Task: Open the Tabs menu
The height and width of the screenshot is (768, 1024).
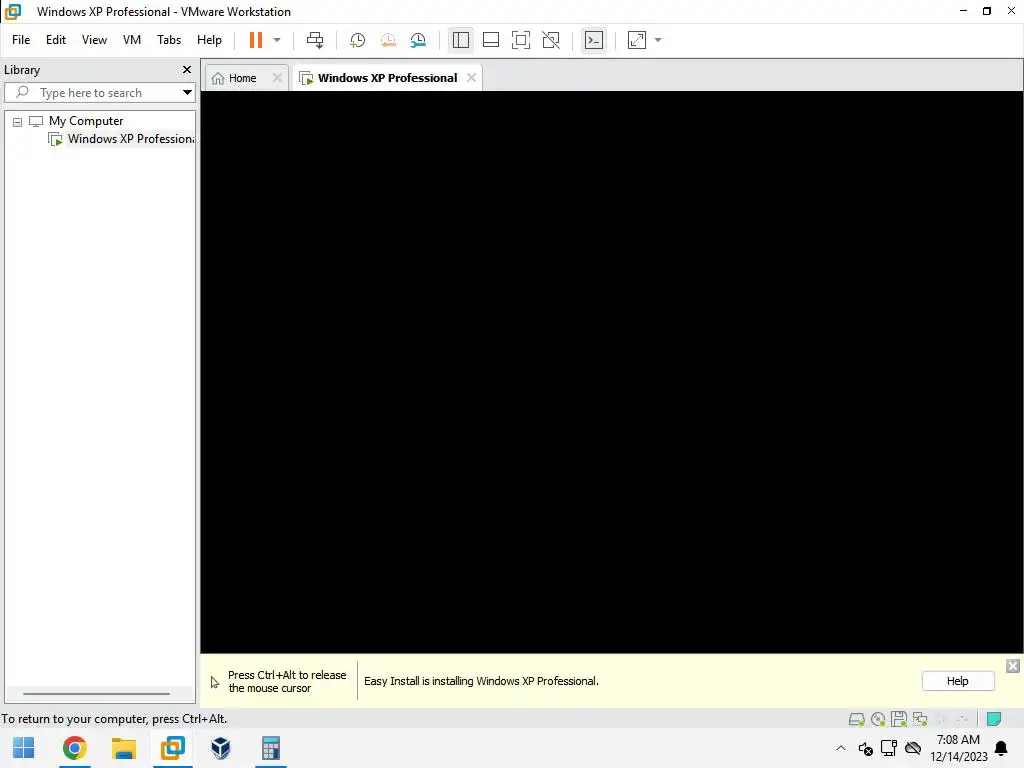Action: (168, 40)
